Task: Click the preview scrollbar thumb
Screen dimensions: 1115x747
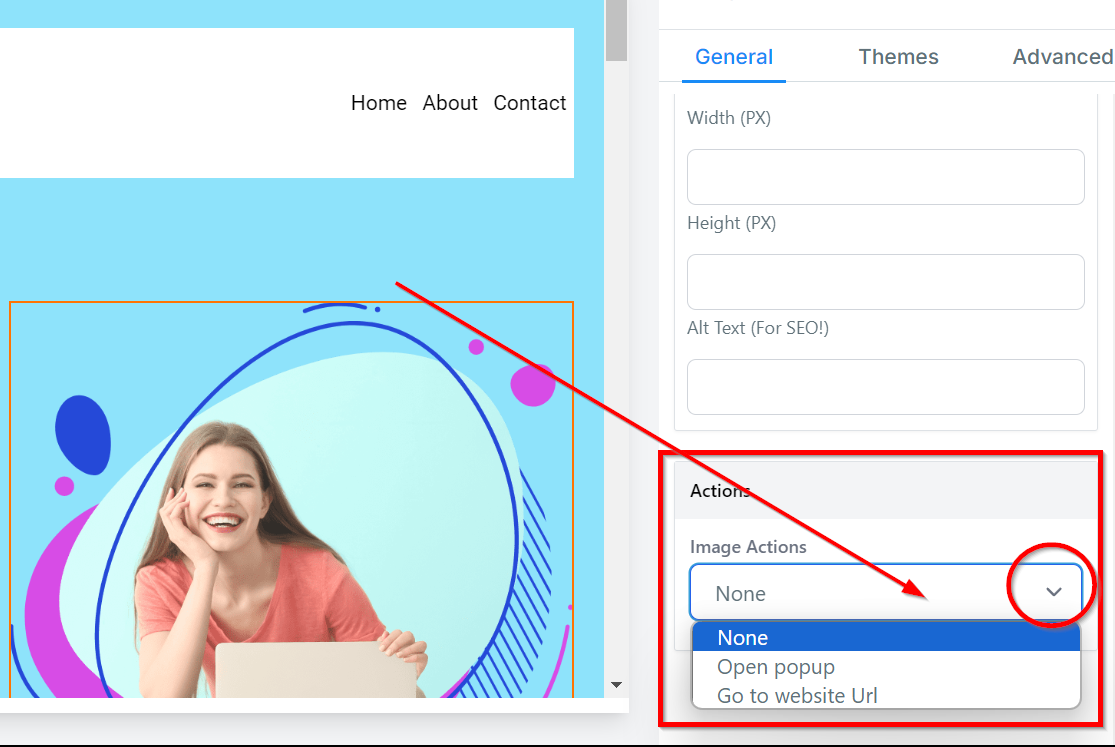Action: (x=616, y=31)
